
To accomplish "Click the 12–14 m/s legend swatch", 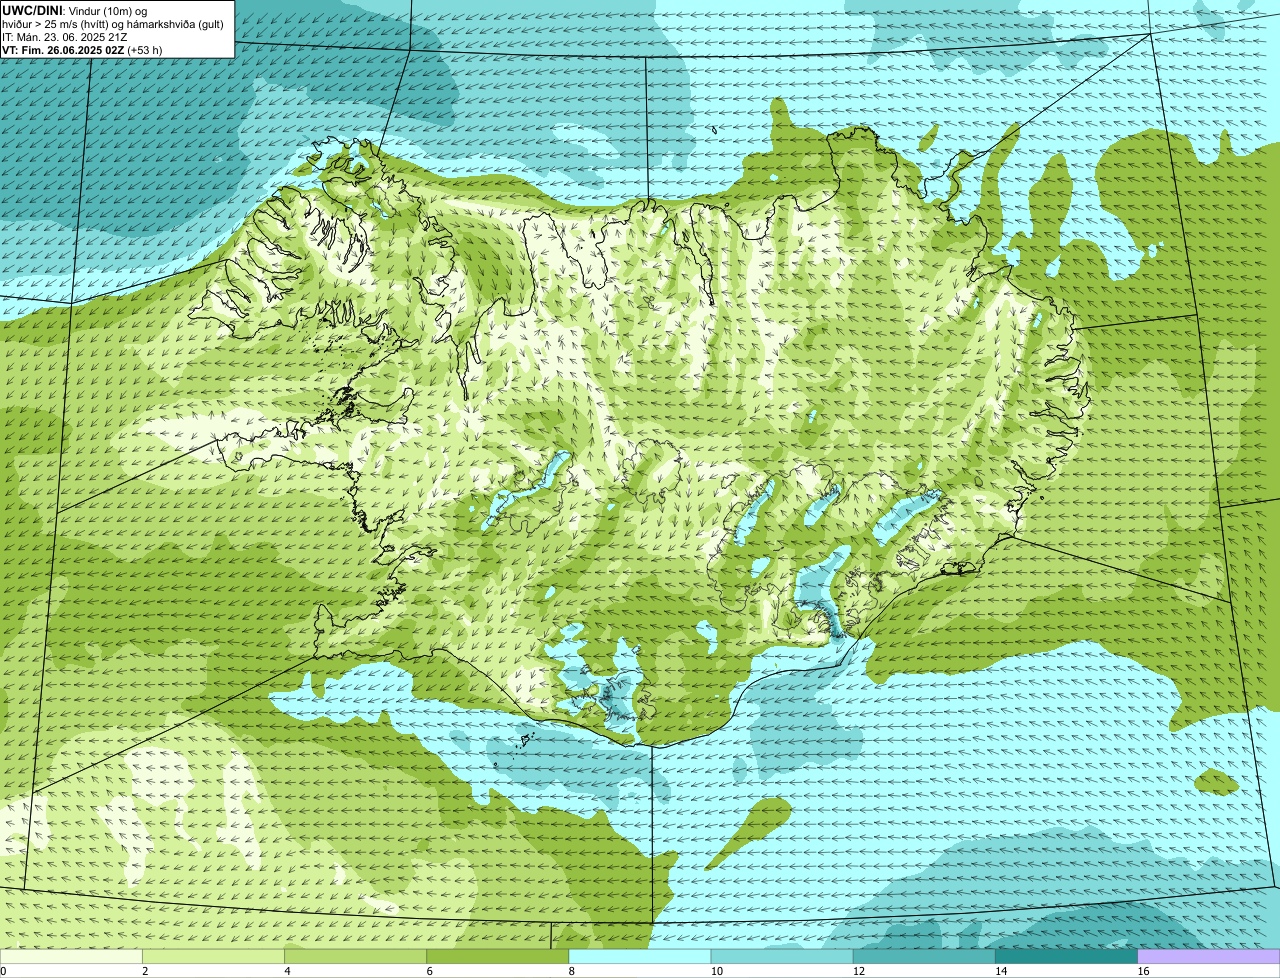I will click(924, 957).
